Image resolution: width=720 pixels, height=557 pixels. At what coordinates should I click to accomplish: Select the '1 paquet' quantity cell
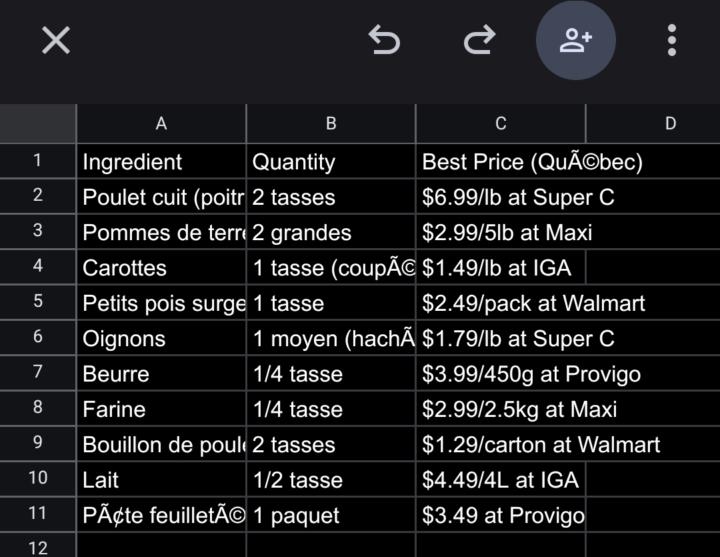tap(331, 516)
